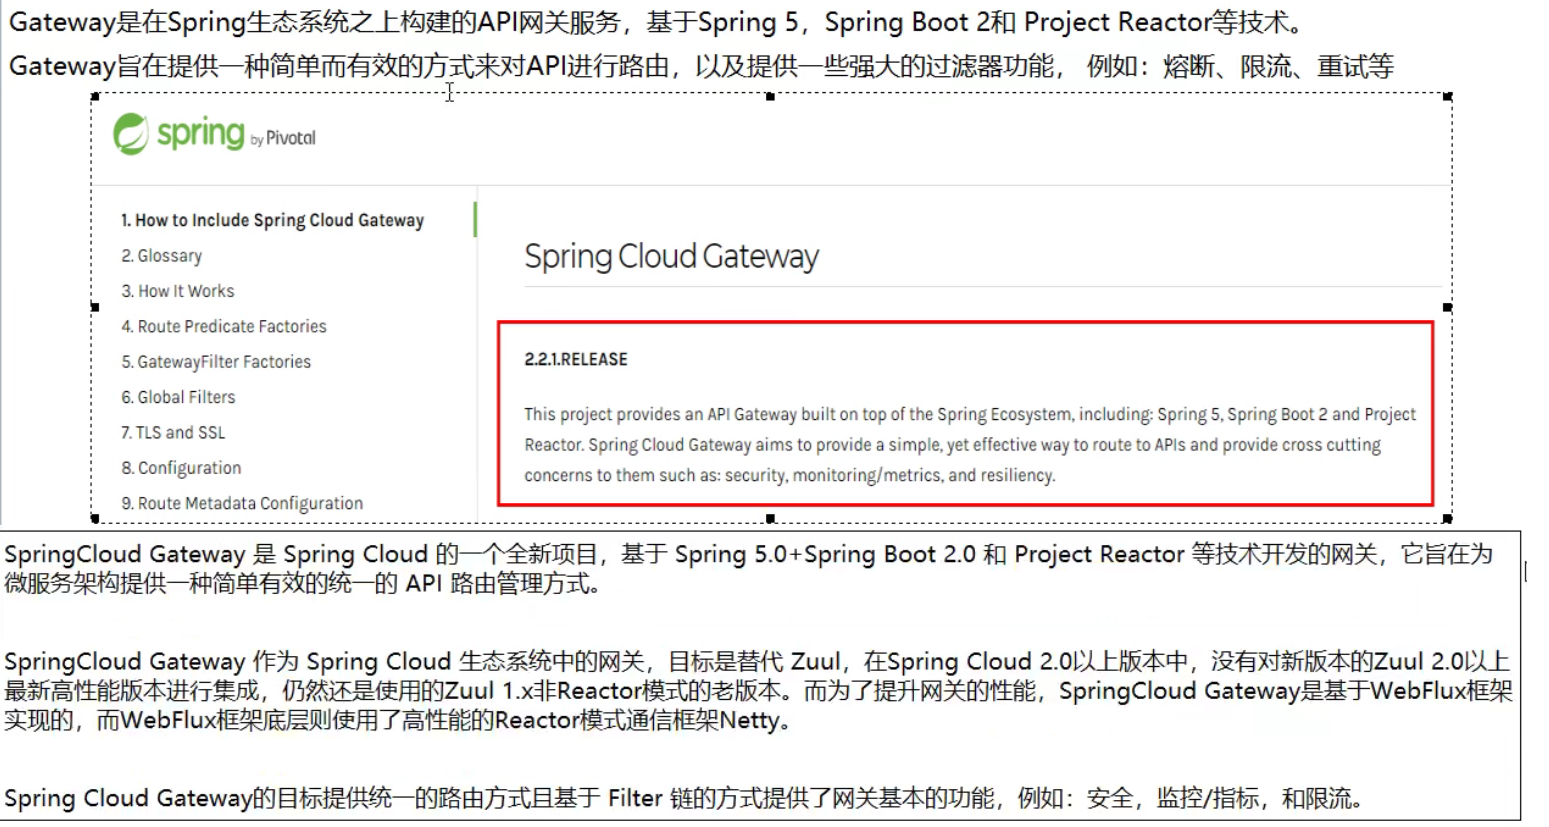Click the line 'Gateway旨在提供一种简单而有效的方式'

pyautogui.click(x=701, y=66)
